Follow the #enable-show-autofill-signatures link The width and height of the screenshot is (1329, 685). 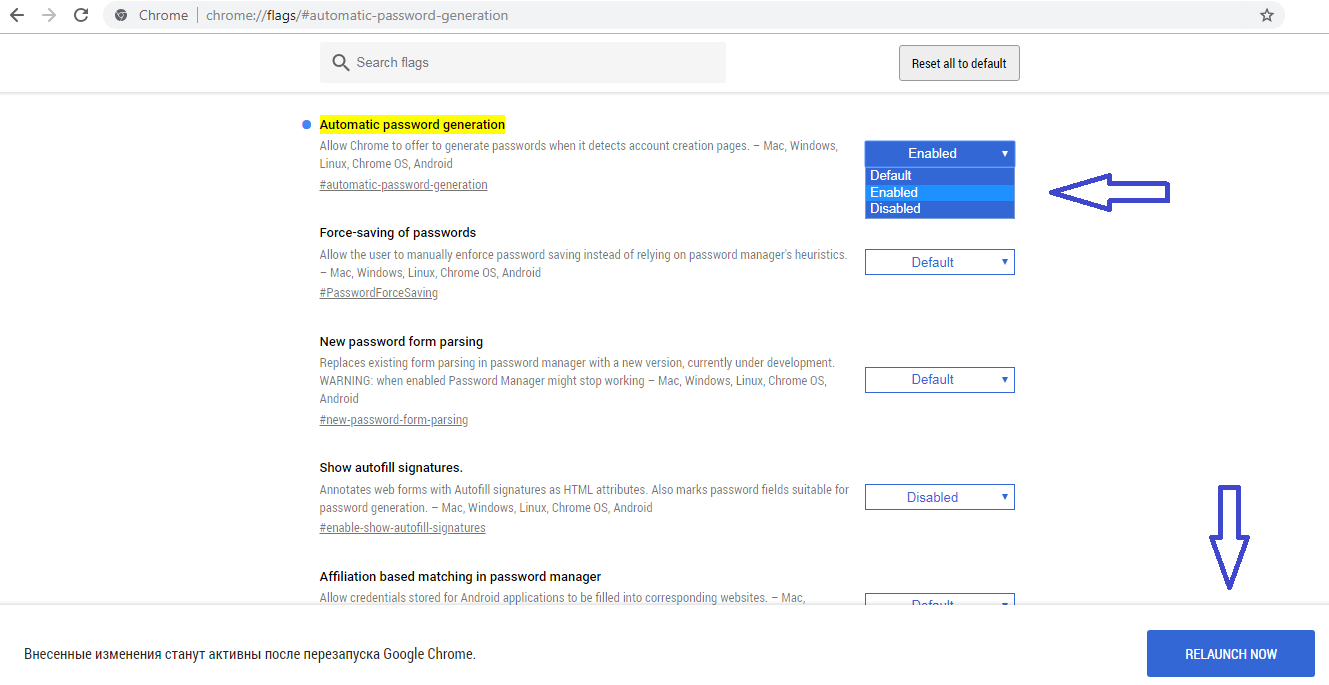click(x=403, y=528)
